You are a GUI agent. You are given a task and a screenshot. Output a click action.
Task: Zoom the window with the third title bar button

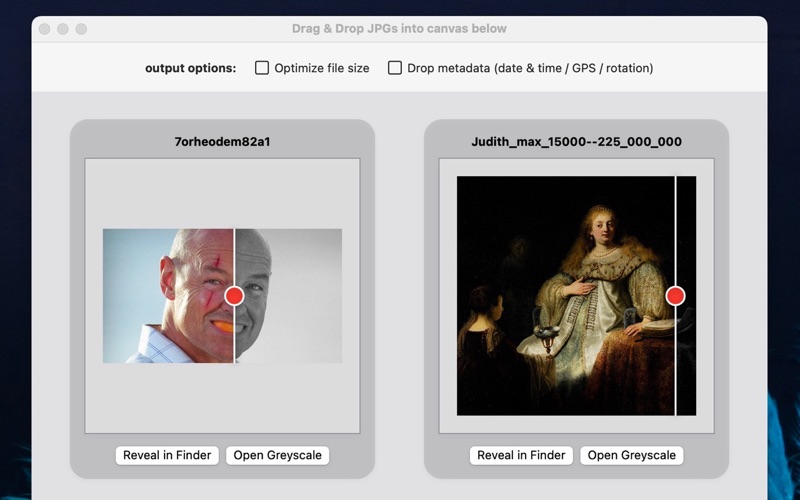coord(81,29)
